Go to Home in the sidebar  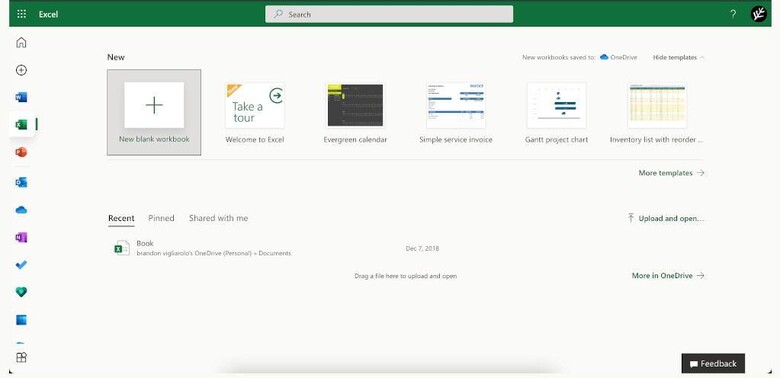[x=21, y=43]
